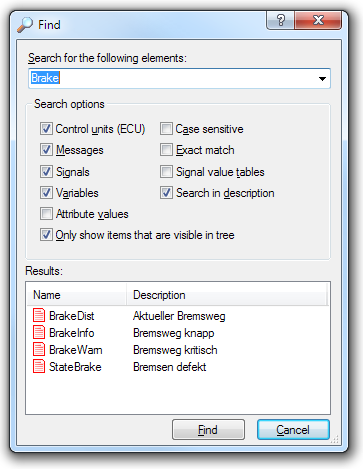Sort results by the Description column header
This screenshot has width=363, height=469.
(x=227, y=295)
